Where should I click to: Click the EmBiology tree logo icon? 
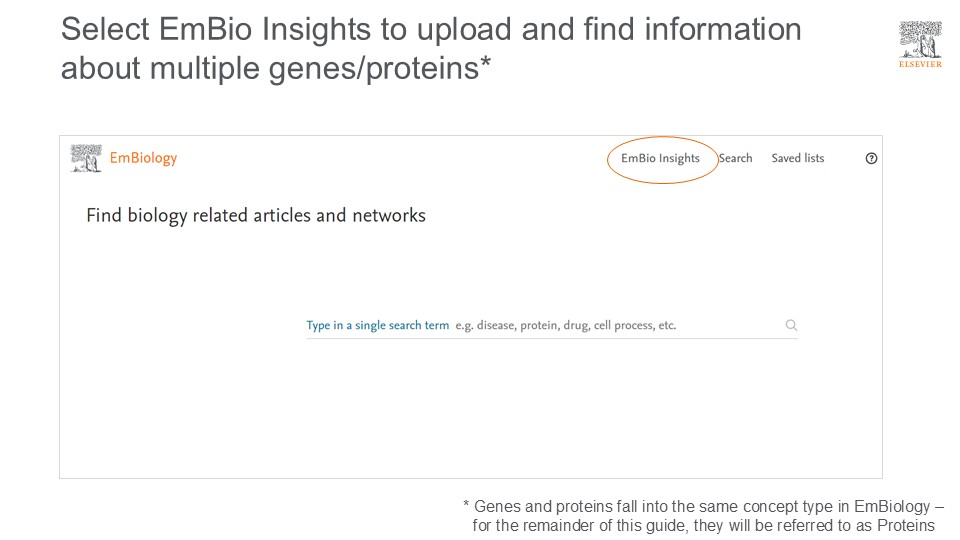pyautogui.click(x=86, y=158)
